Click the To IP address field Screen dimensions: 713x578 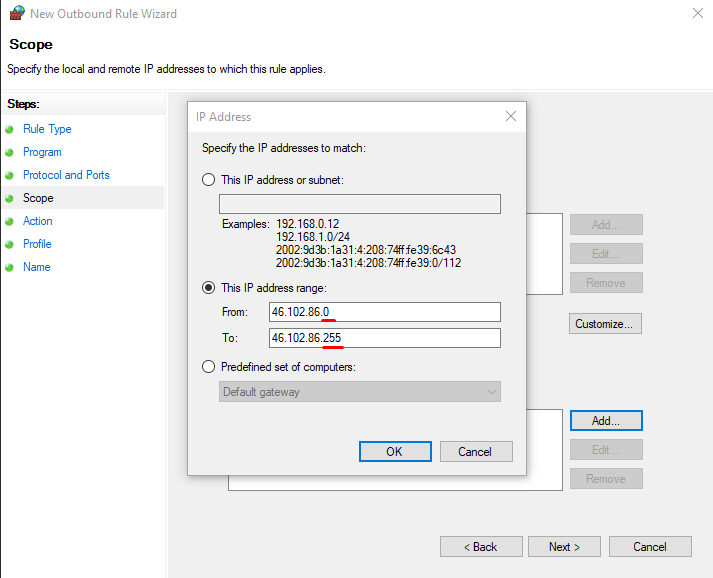(385, 338)
